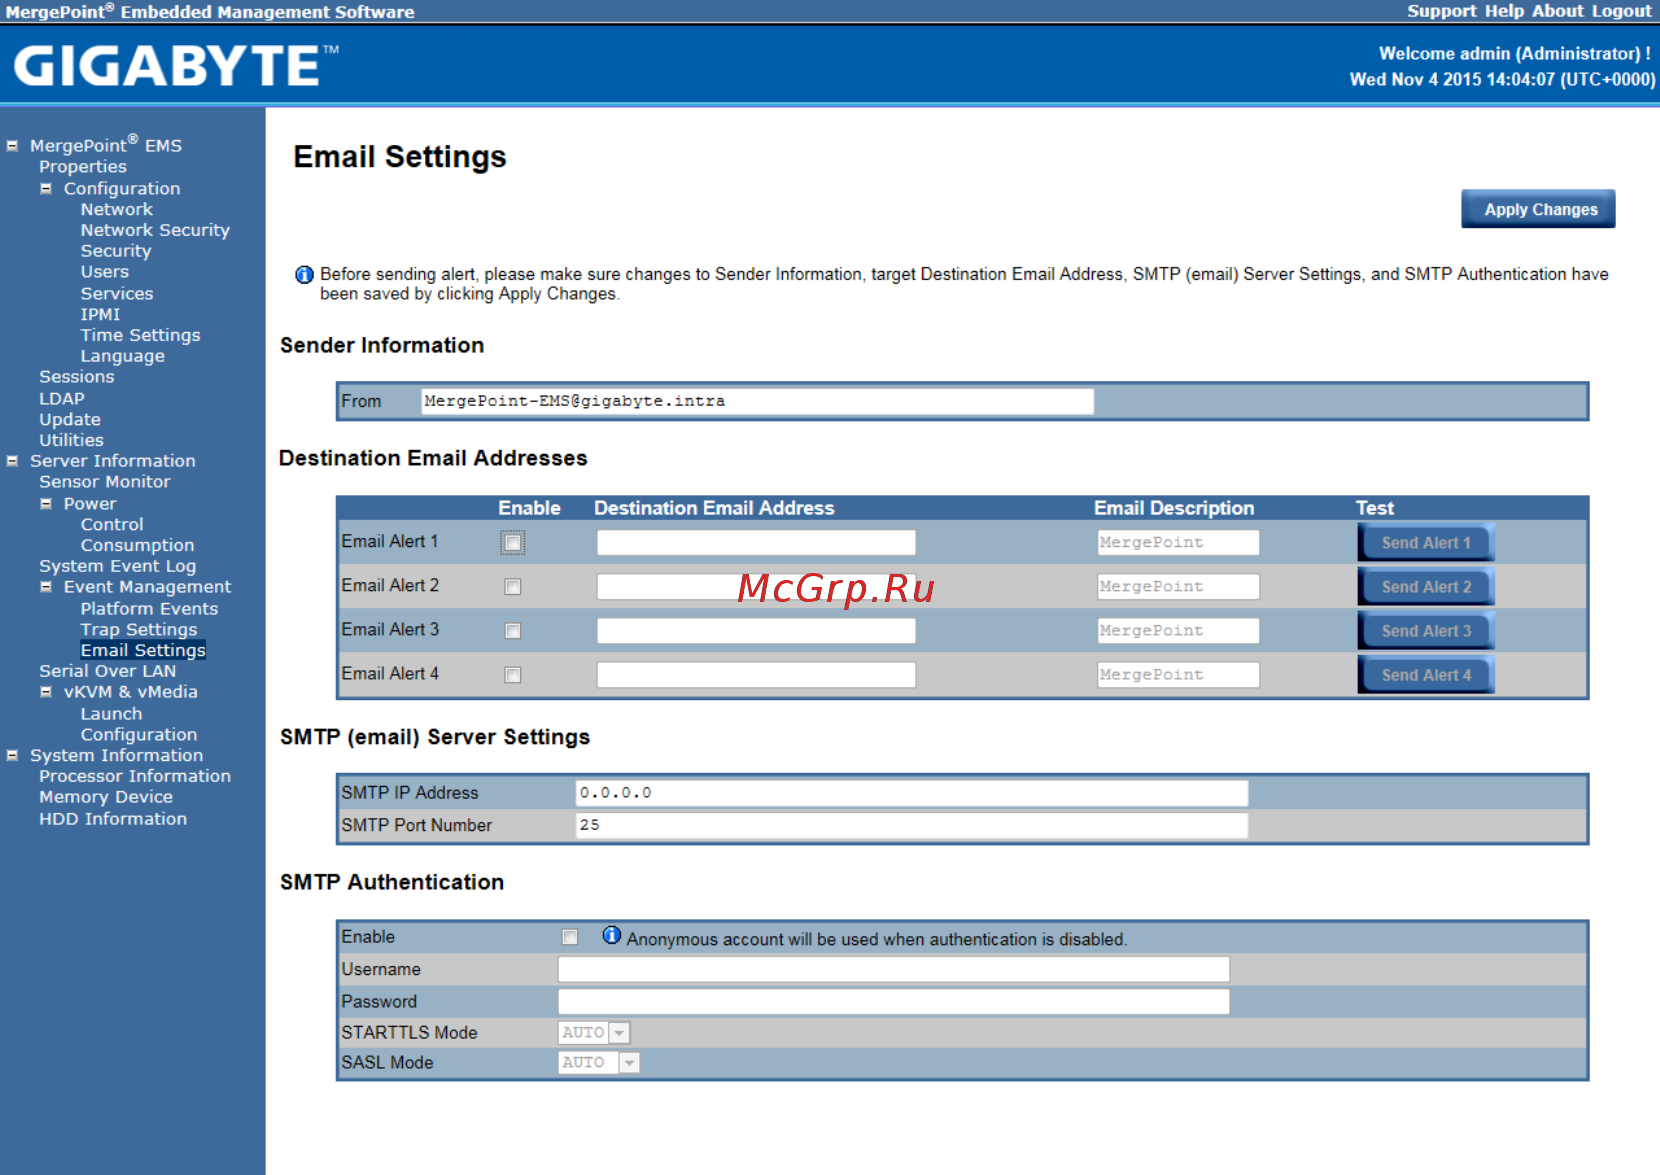
Task: Open Services in the sidebar
Action: coord(117,294)
